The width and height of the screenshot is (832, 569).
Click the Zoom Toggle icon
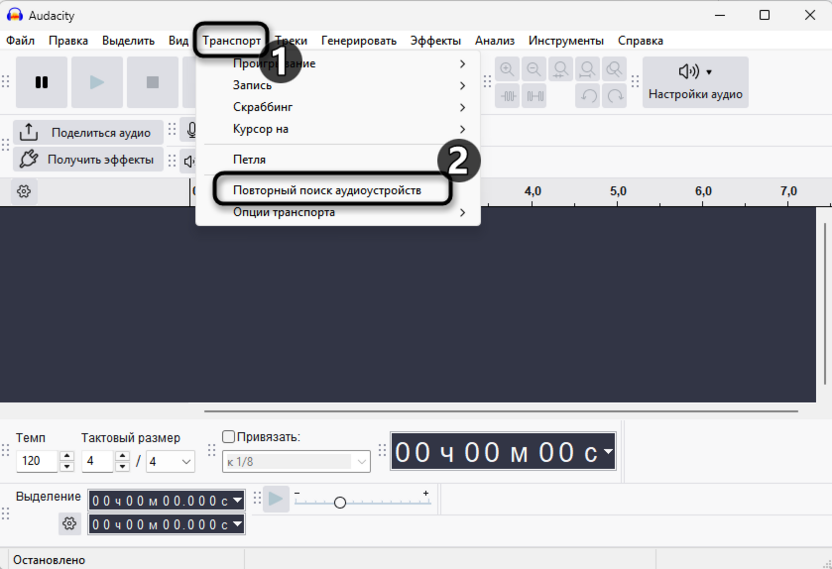[x=614, y=70]
